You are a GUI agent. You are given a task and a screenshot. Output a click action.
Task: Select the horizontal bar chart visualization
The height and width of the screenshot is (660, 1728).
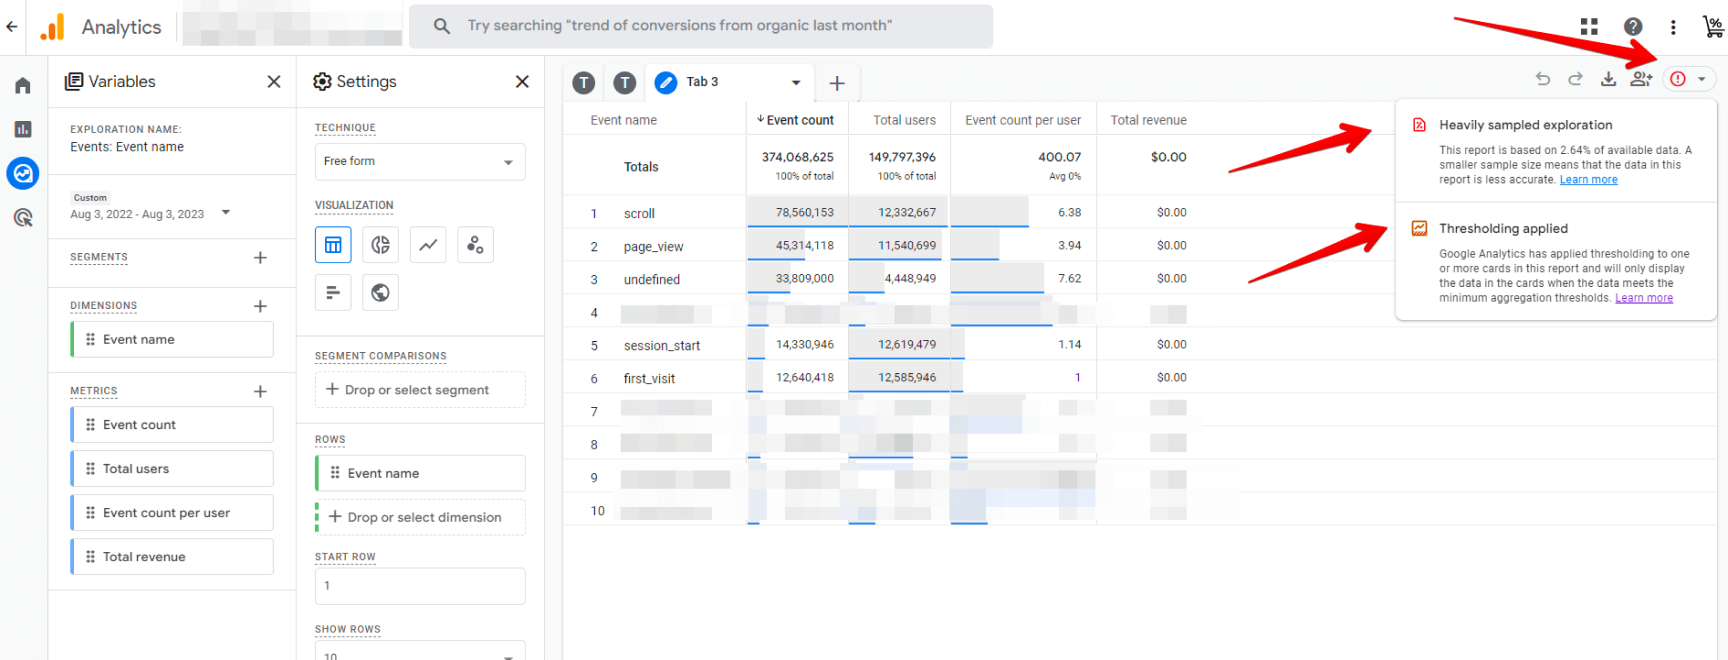click(x=333, y=293)
